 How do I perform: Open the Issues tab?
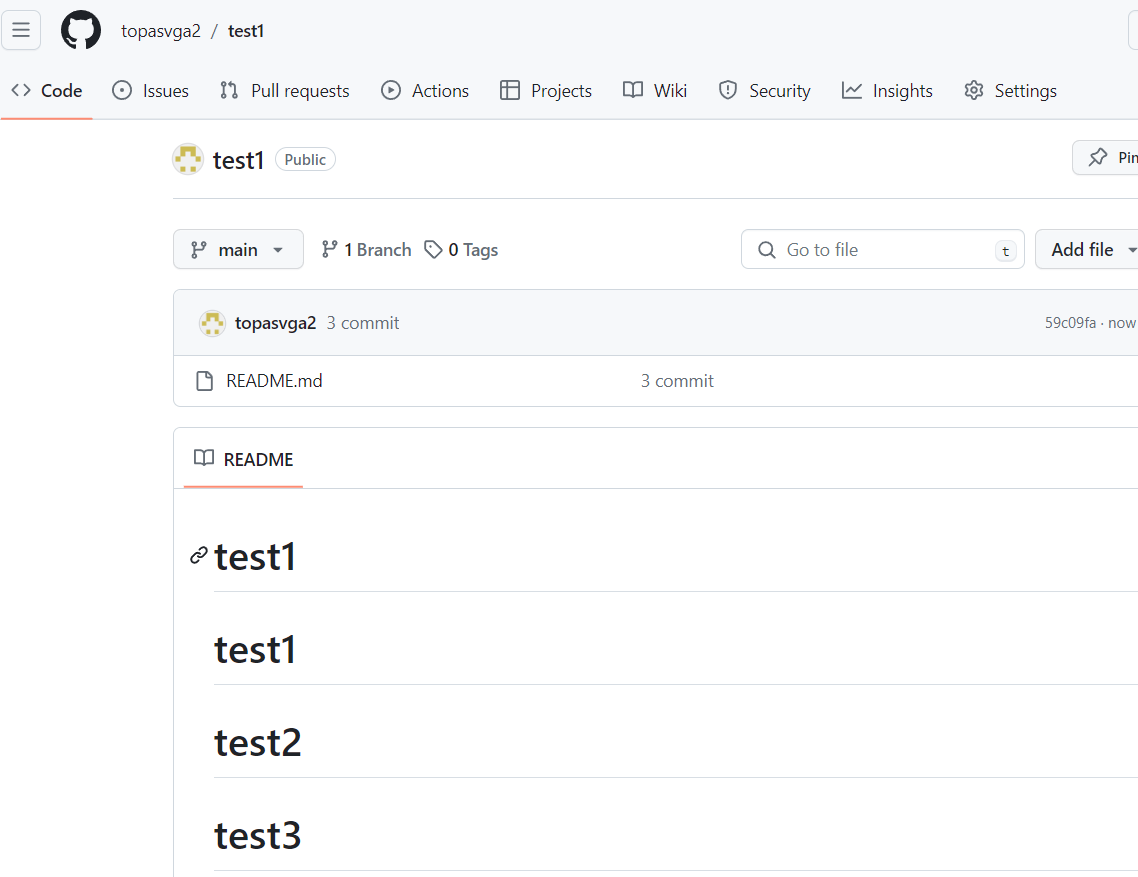pyautogui.click(x=151, y=91)
